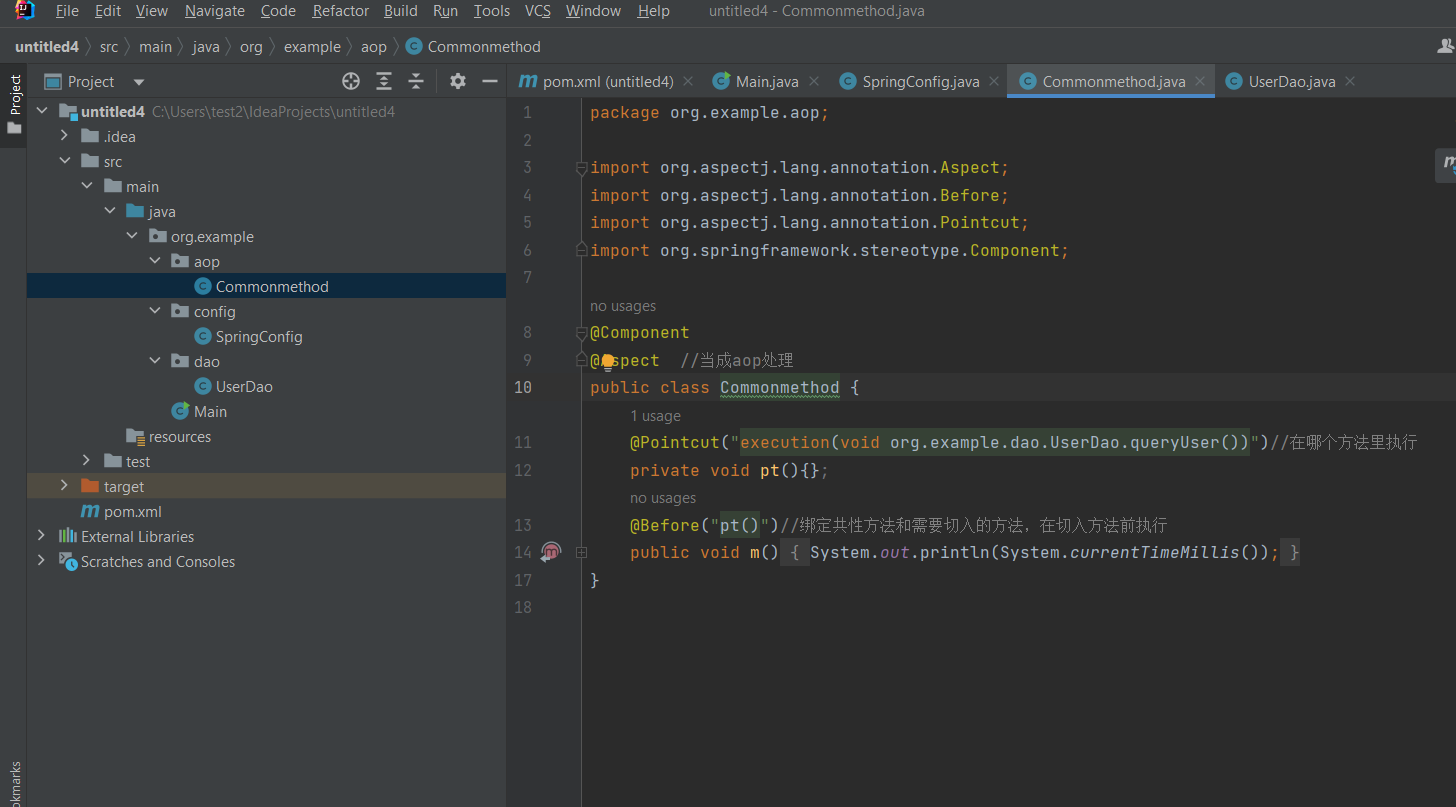Click the Expand All icon in Project panel
Viewport: 1456px width, 807px height.
[x=384, y=81]
